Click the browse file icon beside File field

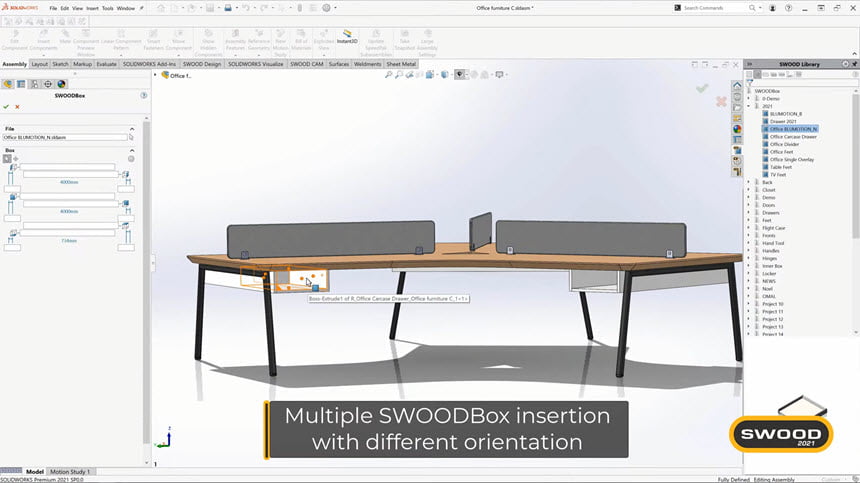pos(131,137)
